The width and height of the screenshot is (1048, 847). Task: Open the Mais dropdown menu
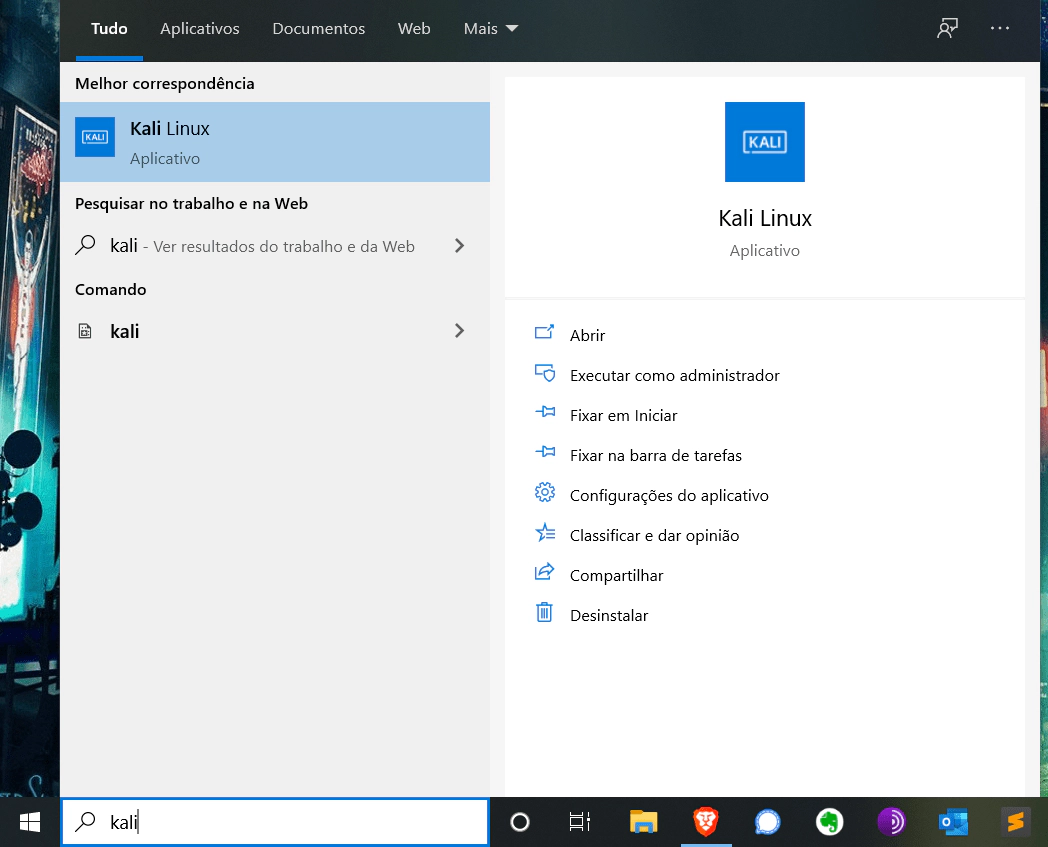(x=490, y=28)
